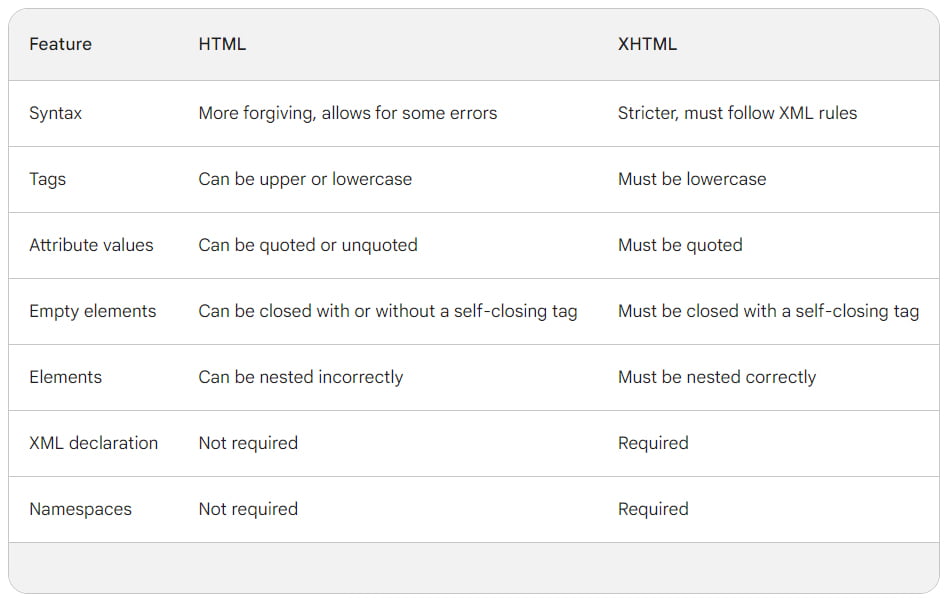947x598 pixels.
Task: Click the "Must be nested correctly" cell
Action: (x=717, y=377)
